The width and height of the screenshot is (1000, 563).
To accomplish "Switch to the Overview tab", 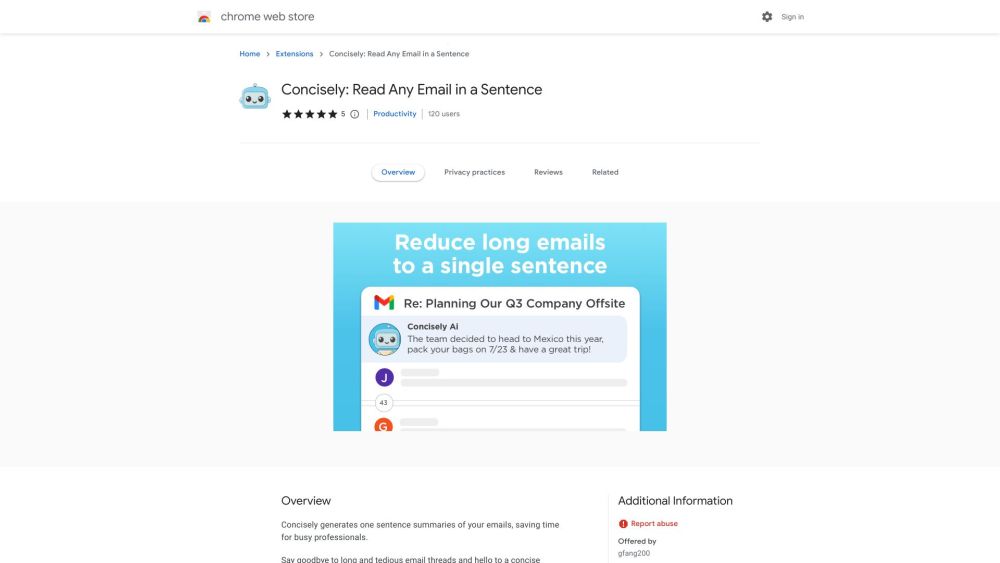I will (398, 172).
